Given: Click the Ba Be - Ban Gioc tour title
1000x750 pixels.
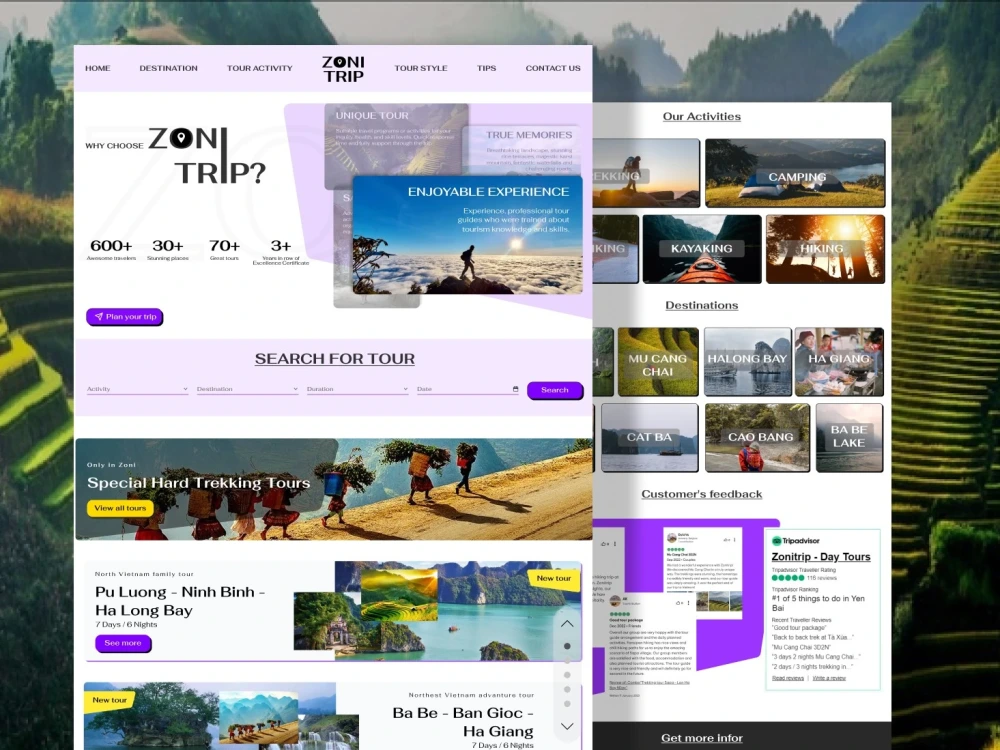Looking at the screenshot, I should [x=463, y=721].
